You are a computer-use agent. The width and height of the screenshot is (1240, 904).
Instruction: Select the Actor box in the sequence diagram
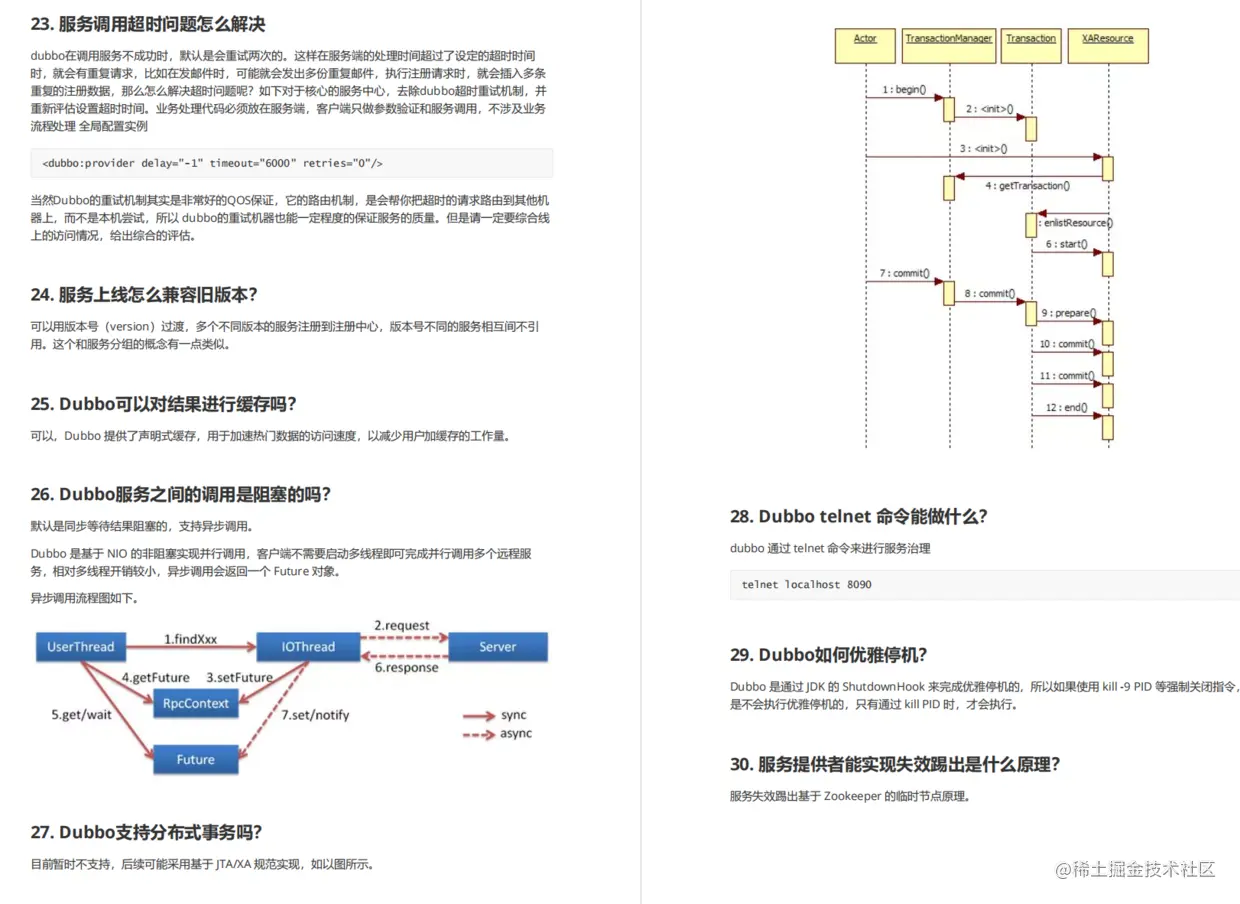(865, 46)
